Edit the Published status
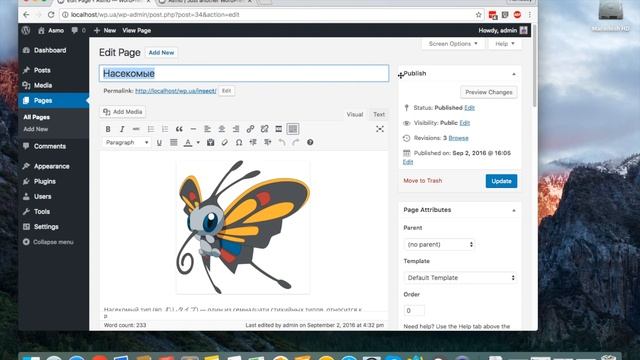This screenshot has height=360, width=640. (469, 108)
